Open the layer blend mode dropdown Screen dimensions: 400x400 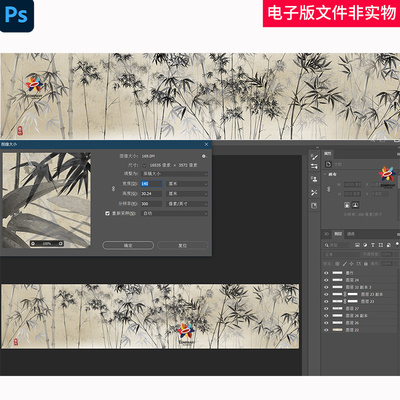click(341, 254)
